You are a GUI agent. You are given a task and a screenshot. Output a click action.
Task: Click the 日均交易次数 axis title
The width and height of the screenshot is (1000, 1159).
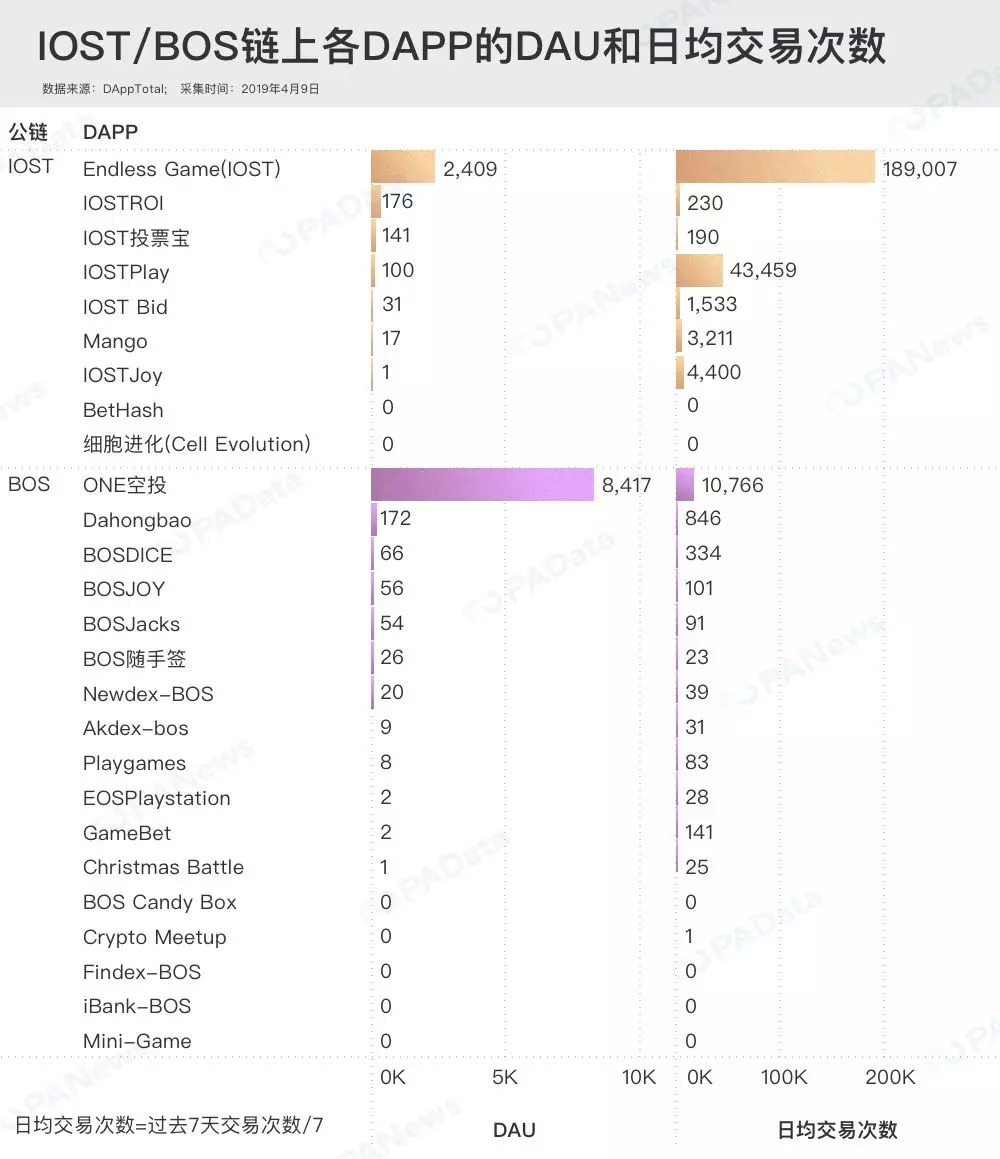click(837, 1130)
